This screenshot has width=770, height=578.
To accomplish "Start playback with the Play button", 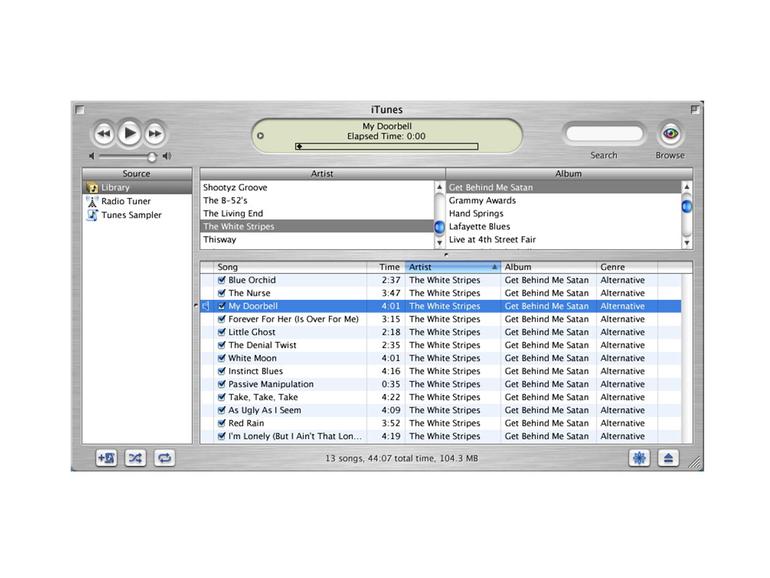I will 129,133.
